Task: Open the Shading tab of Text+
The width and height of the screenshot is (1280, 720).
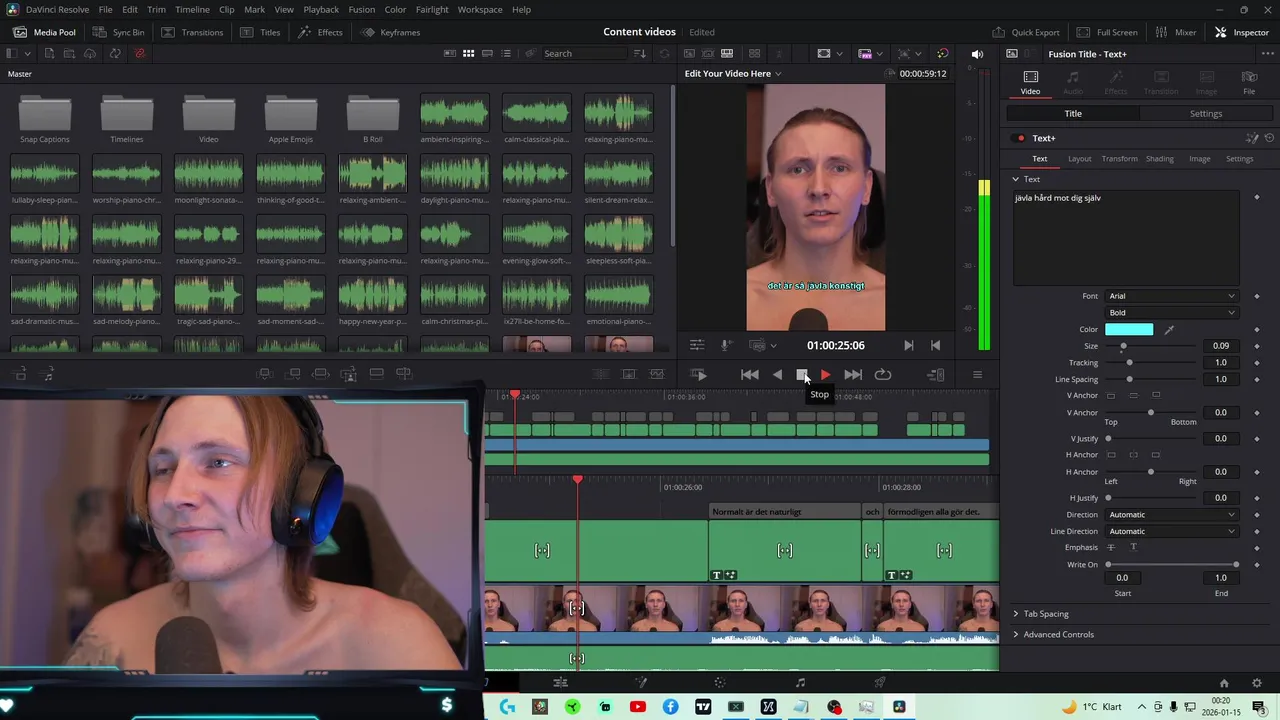Action: 1159,158
